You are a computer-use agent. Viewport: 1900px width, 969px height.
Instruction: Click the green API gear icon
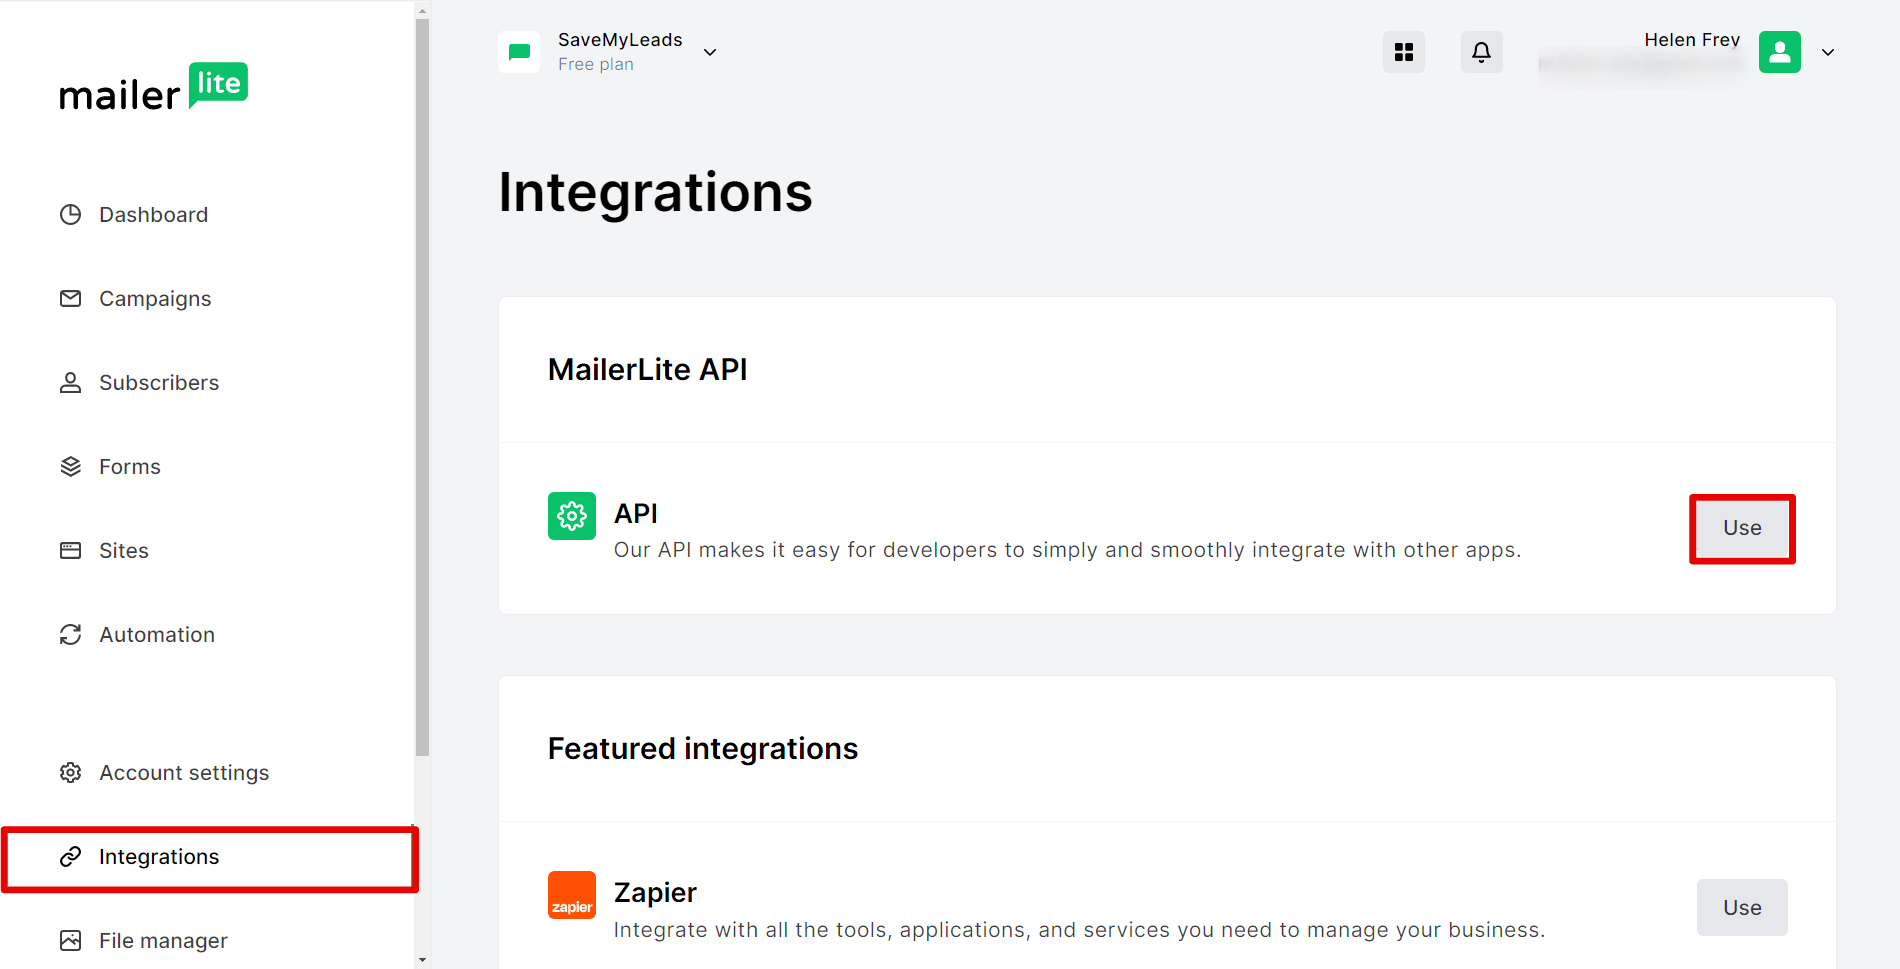click(x=572, y=516)
